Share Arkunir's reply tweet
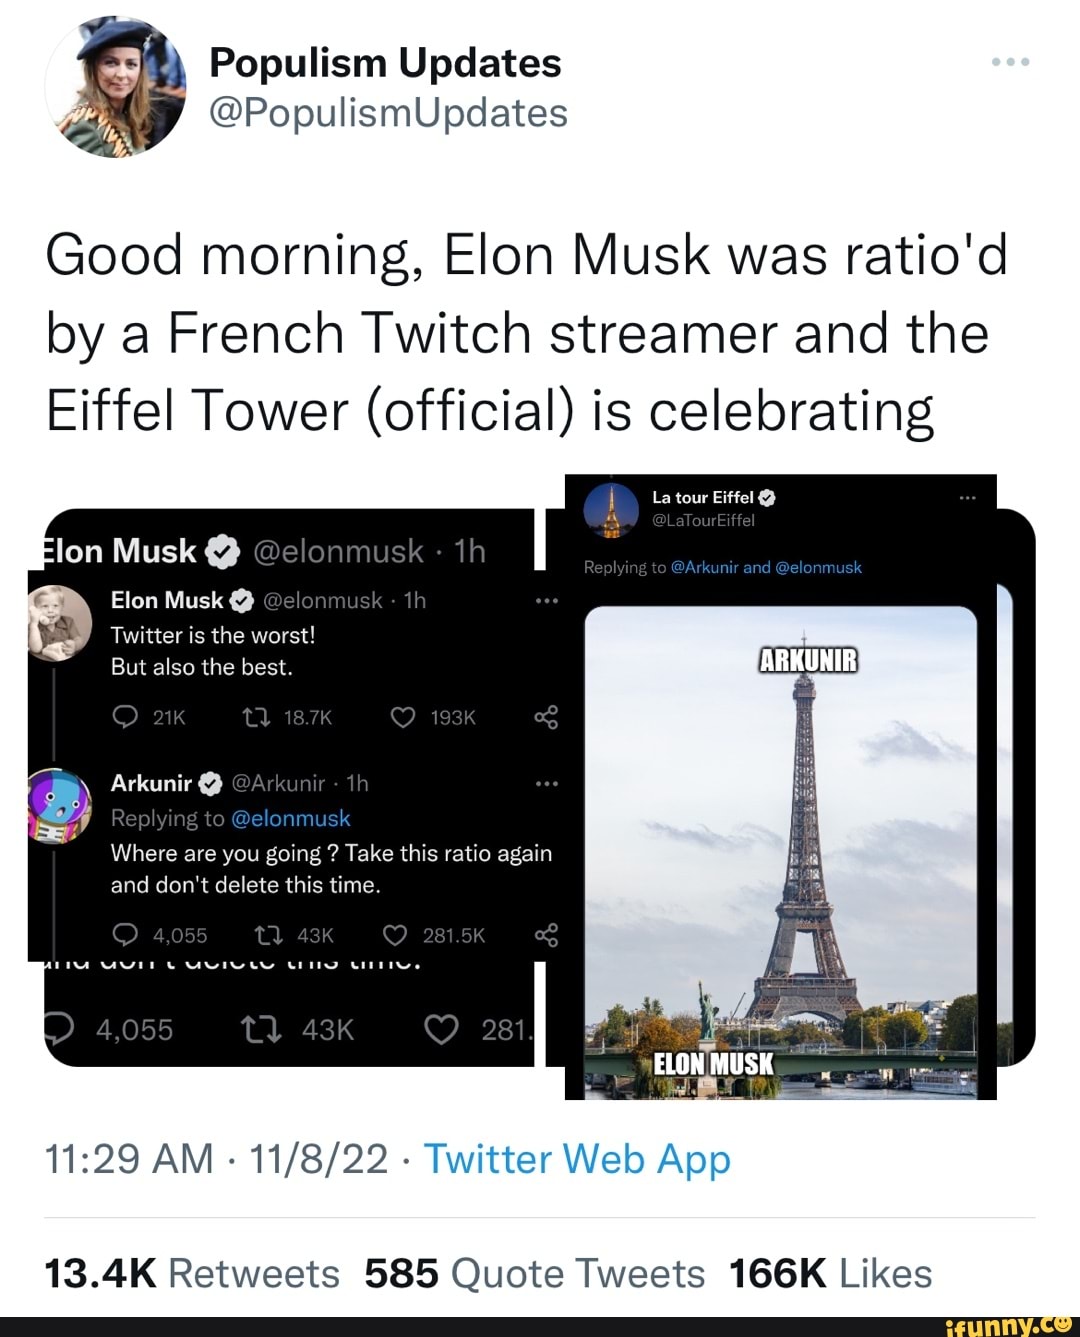1080x1337 pixels. [x=546, y=935]
